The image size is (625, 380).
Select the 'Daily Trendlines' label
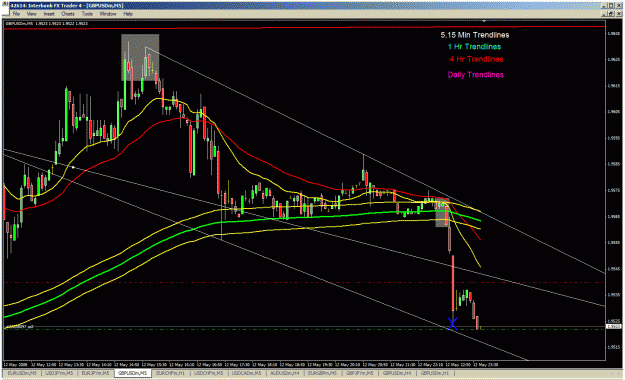point(476,75)
